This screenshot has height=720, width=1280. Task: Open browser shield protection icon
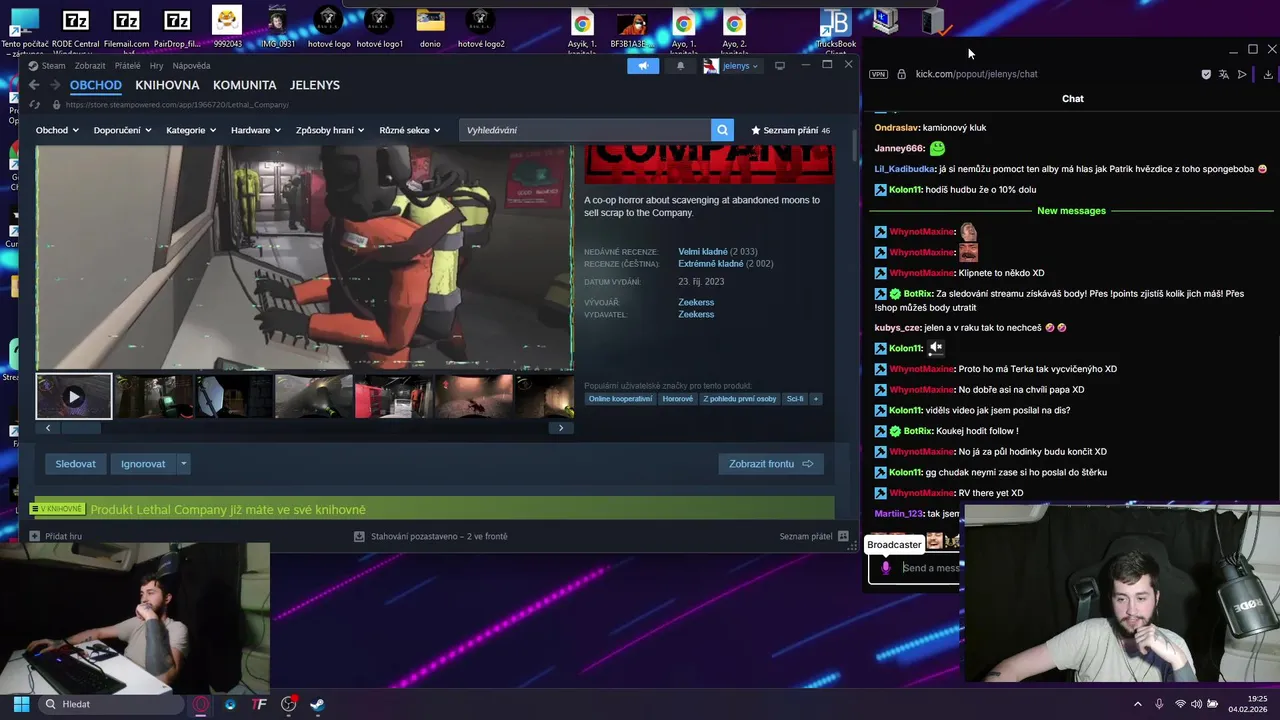tap(1206, 74)
